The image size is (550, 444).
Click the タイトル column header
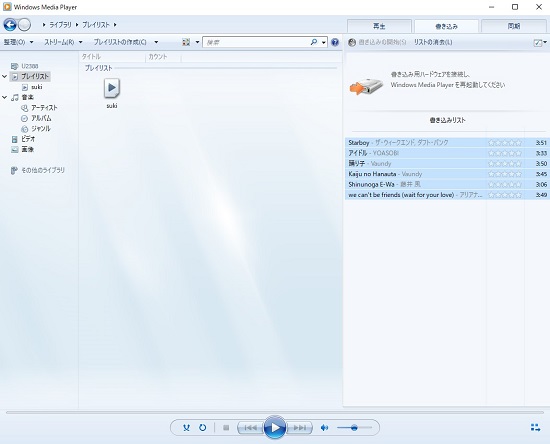(91, 56)
